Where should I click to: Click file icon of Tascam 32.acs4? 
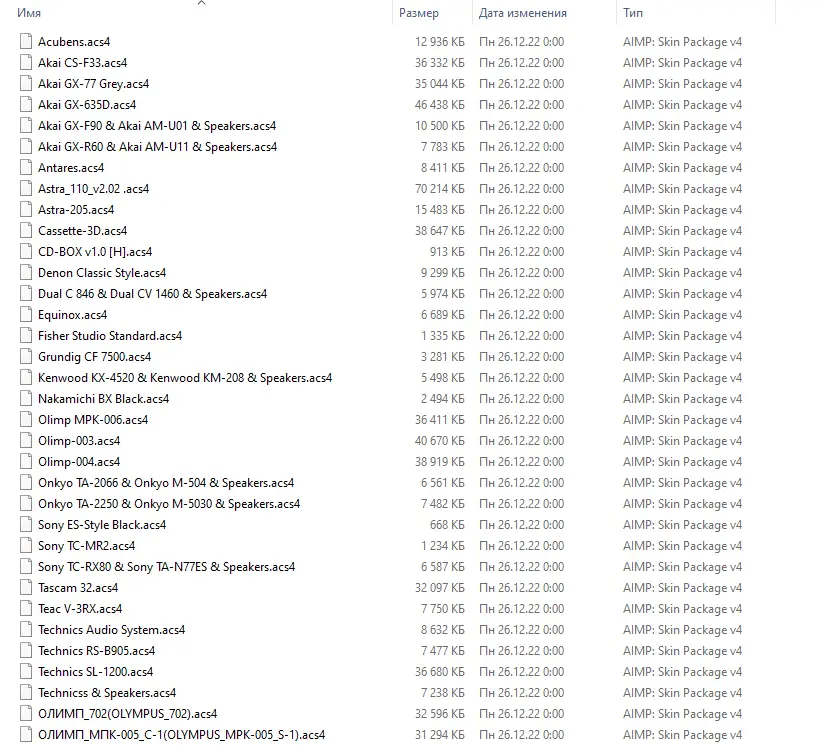click(x=26, y=588)
